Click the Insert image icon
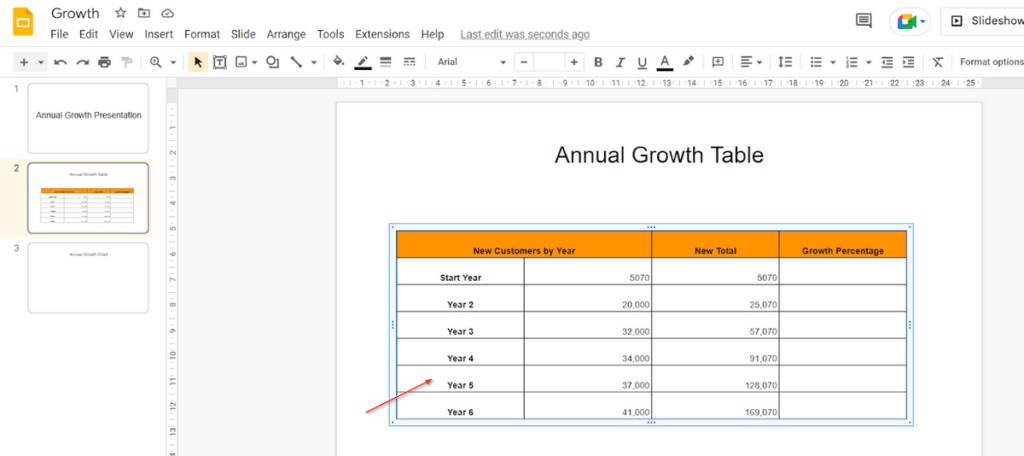The image size is (1024, 456). click(x=242, y=62)
